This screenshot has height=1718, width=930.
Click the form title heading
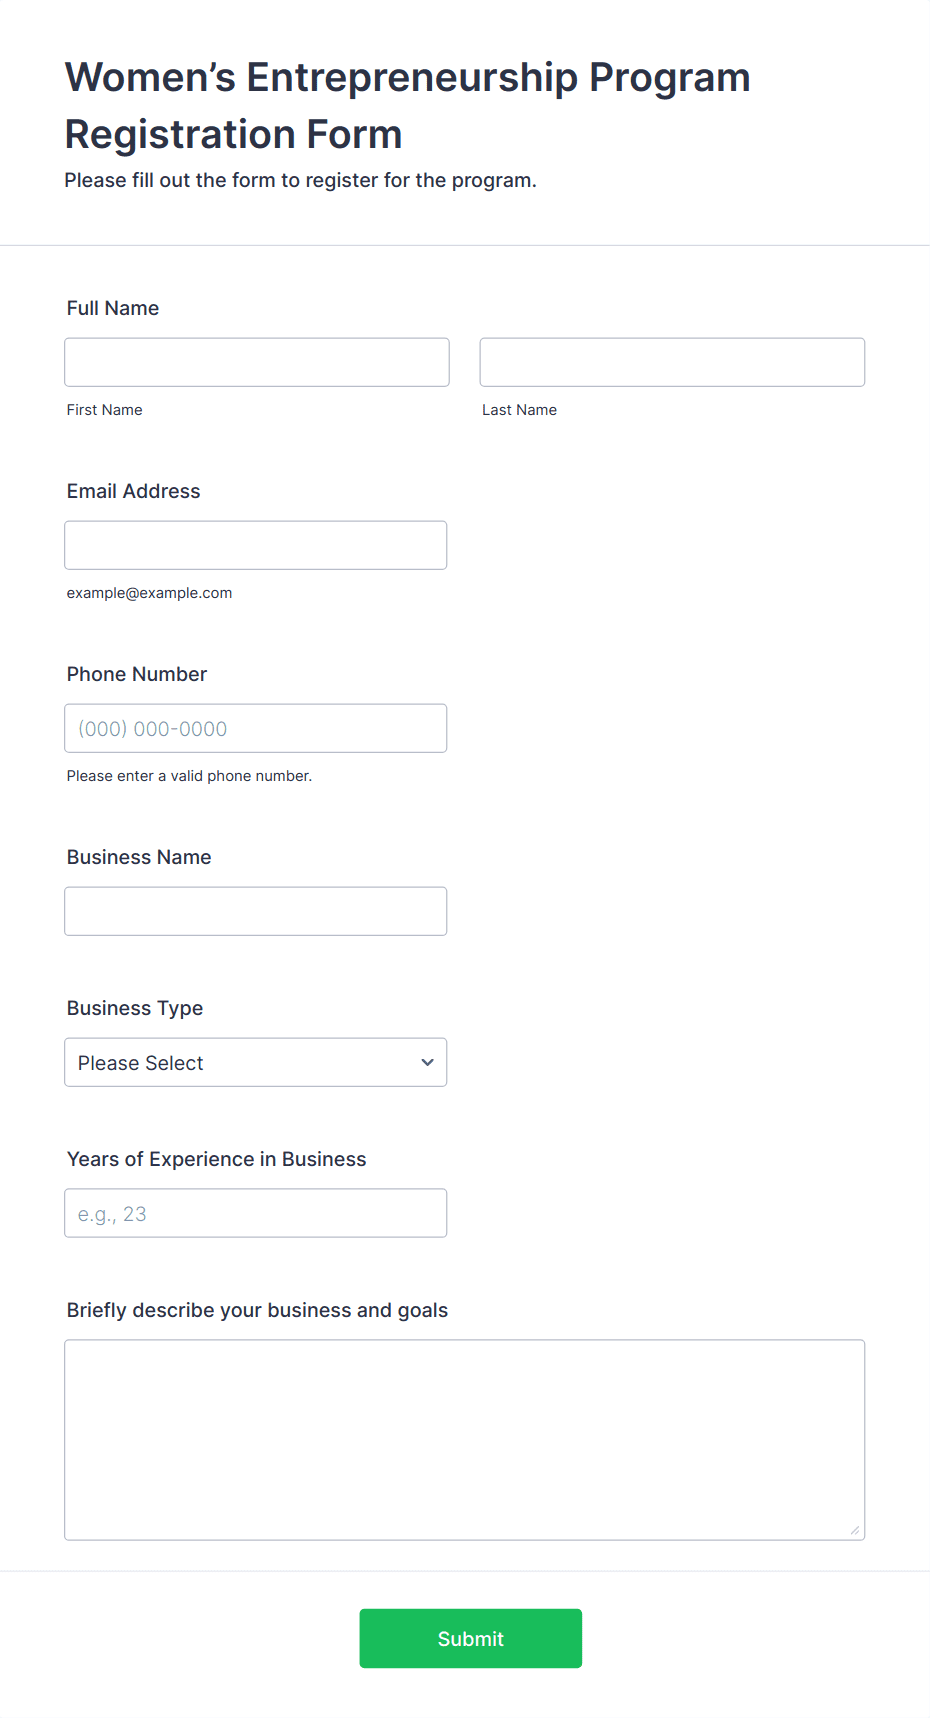[x=408, y=105]
